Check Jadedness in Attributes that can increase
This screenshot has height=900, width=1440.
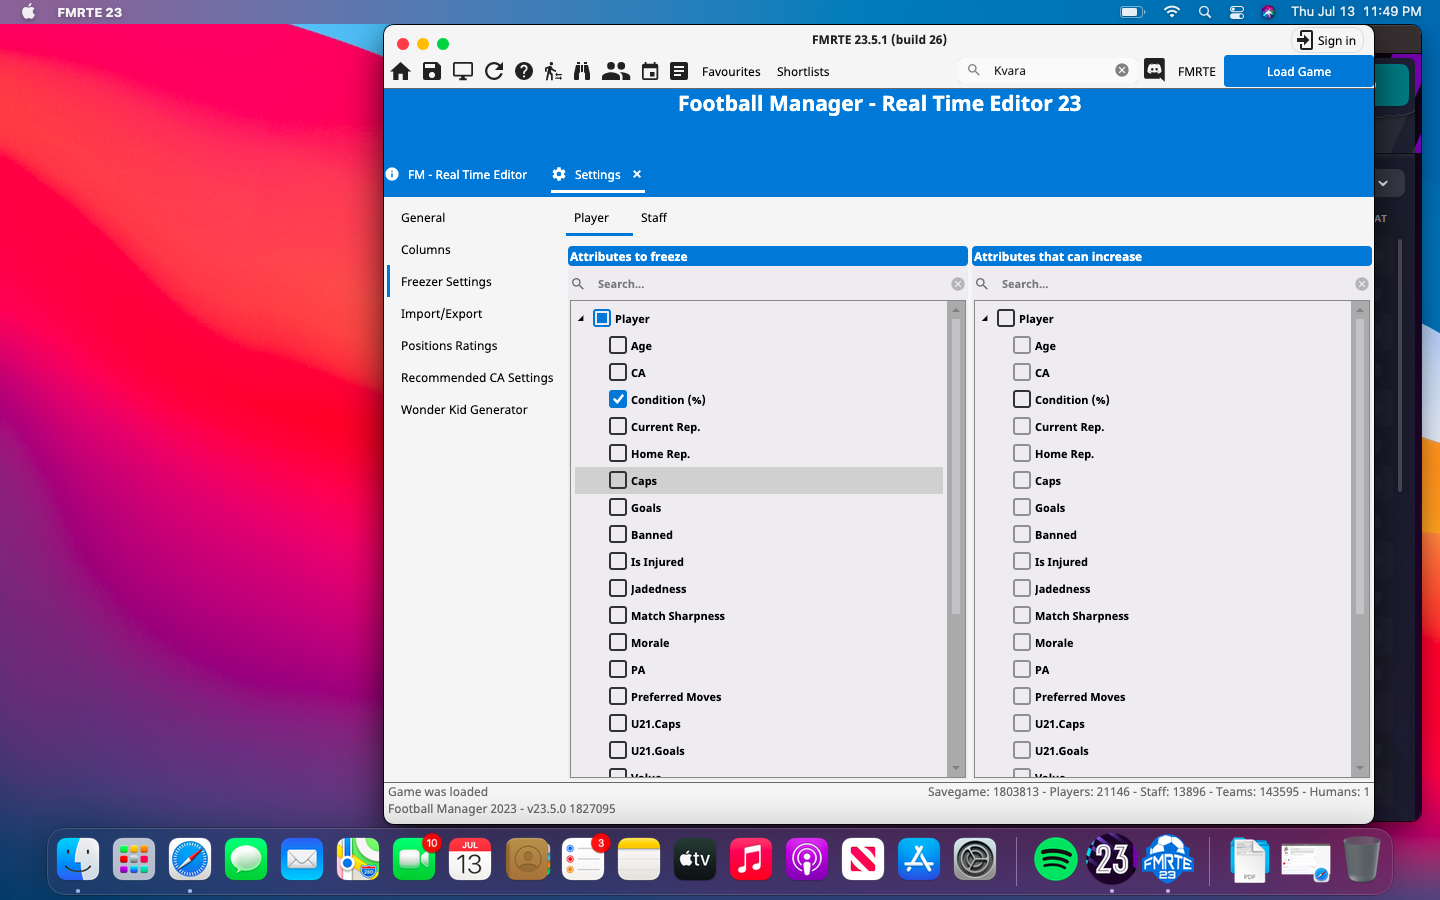(1022, 588)
